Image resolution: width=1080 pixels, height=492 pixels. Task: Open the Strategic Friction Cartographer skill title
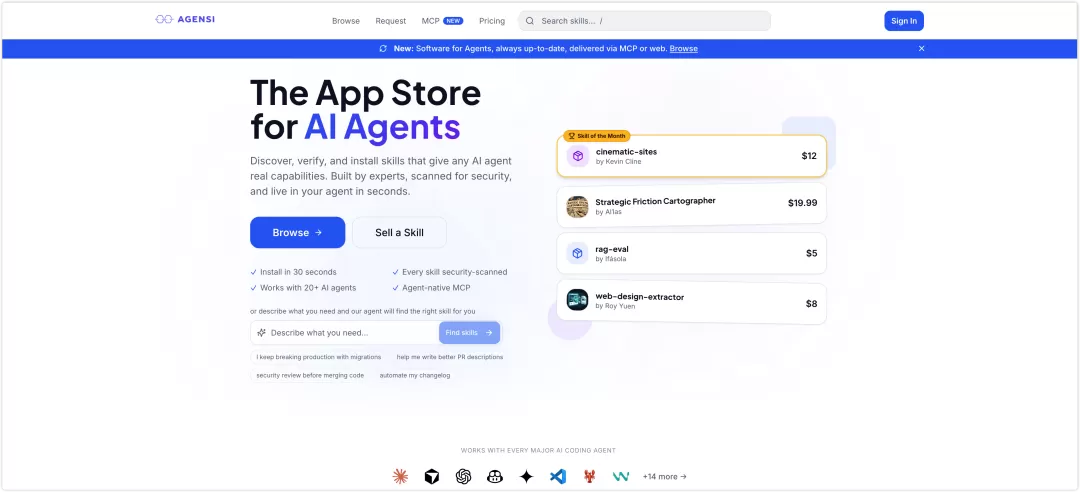pyautogui.click(x=655, y=201)
